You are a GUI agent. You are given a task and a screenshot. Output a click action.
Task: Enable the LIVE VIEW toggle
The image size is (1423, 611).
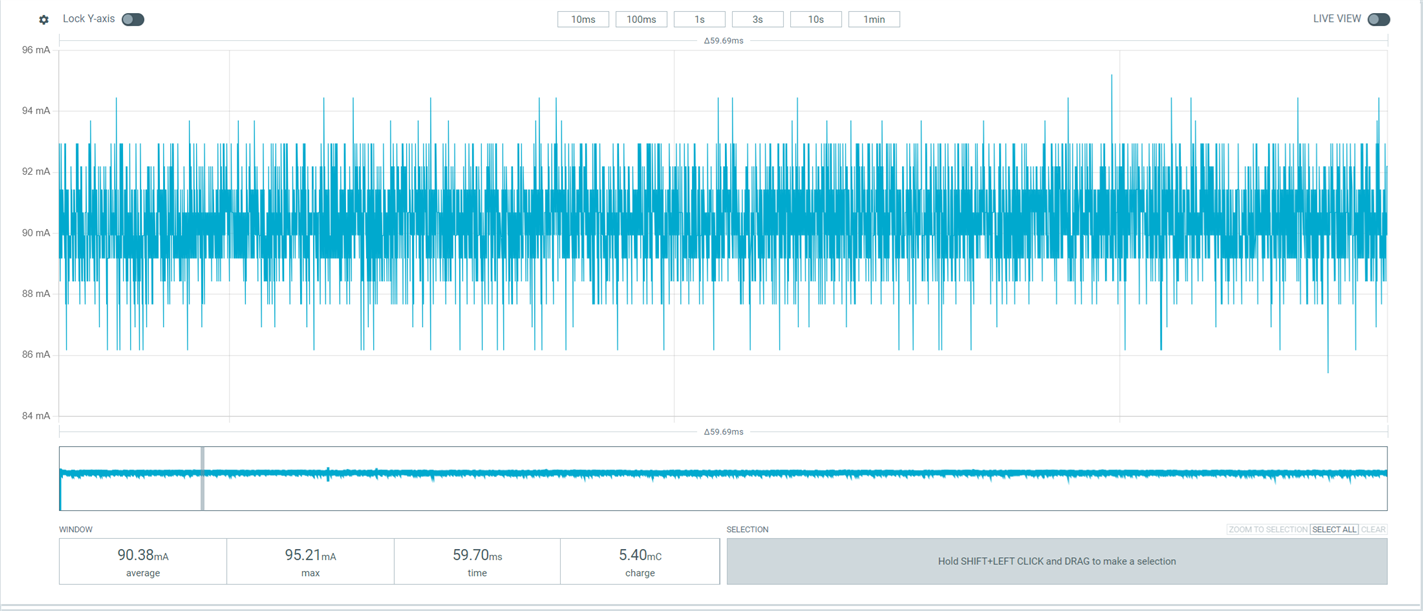coord(1378,20)
